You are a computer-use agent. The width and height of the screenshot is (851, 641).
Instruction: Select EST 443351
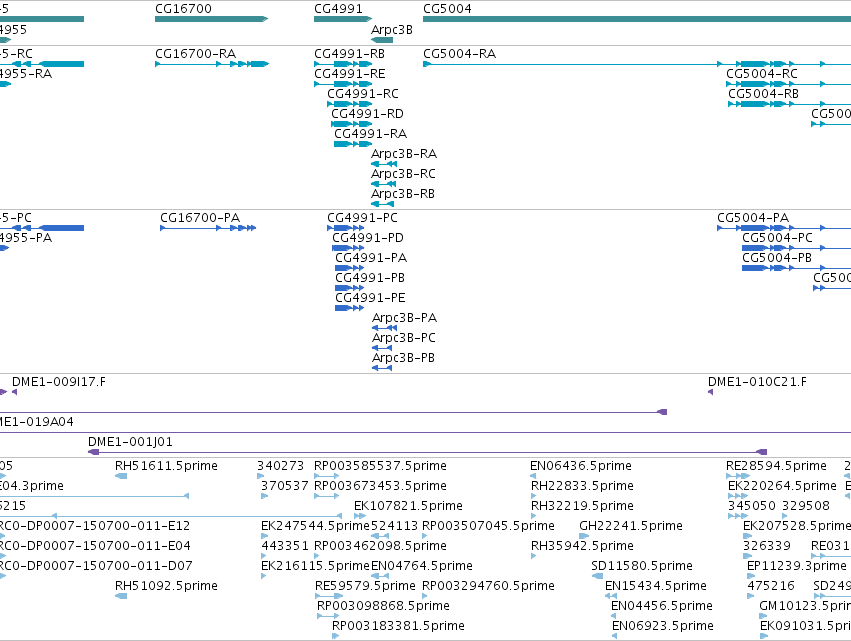(x=264, y=556)
